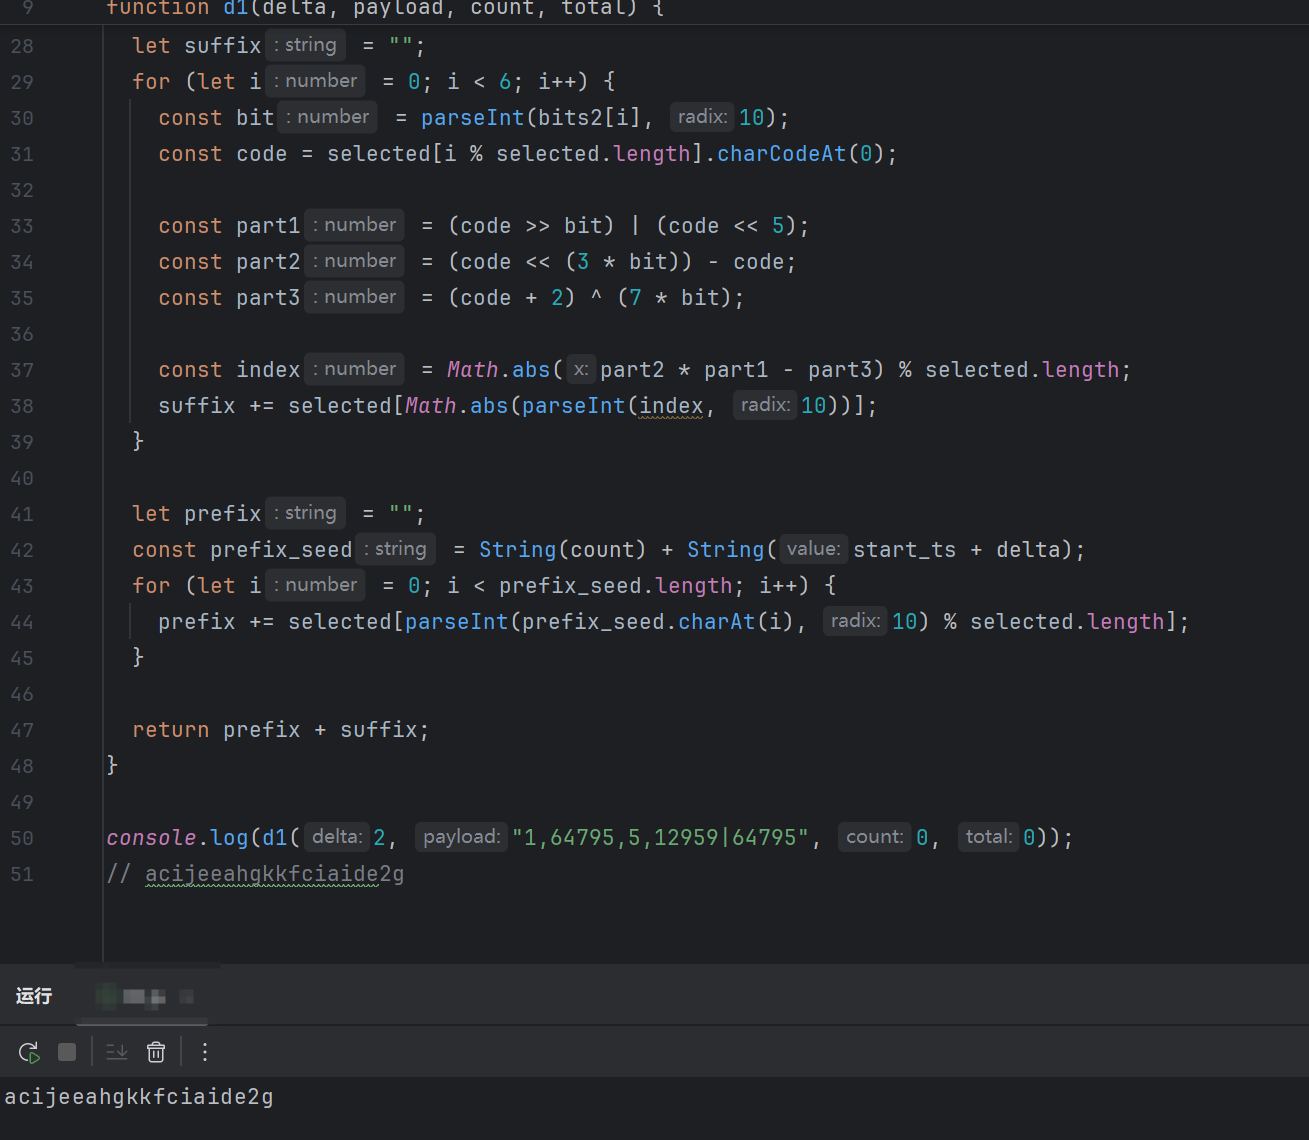The height and width of the screenshot is (1140, 1309).
Task: Click the comment acijeeahgkkfciaide2g on line 51
Action: click(x=275, y=874)
